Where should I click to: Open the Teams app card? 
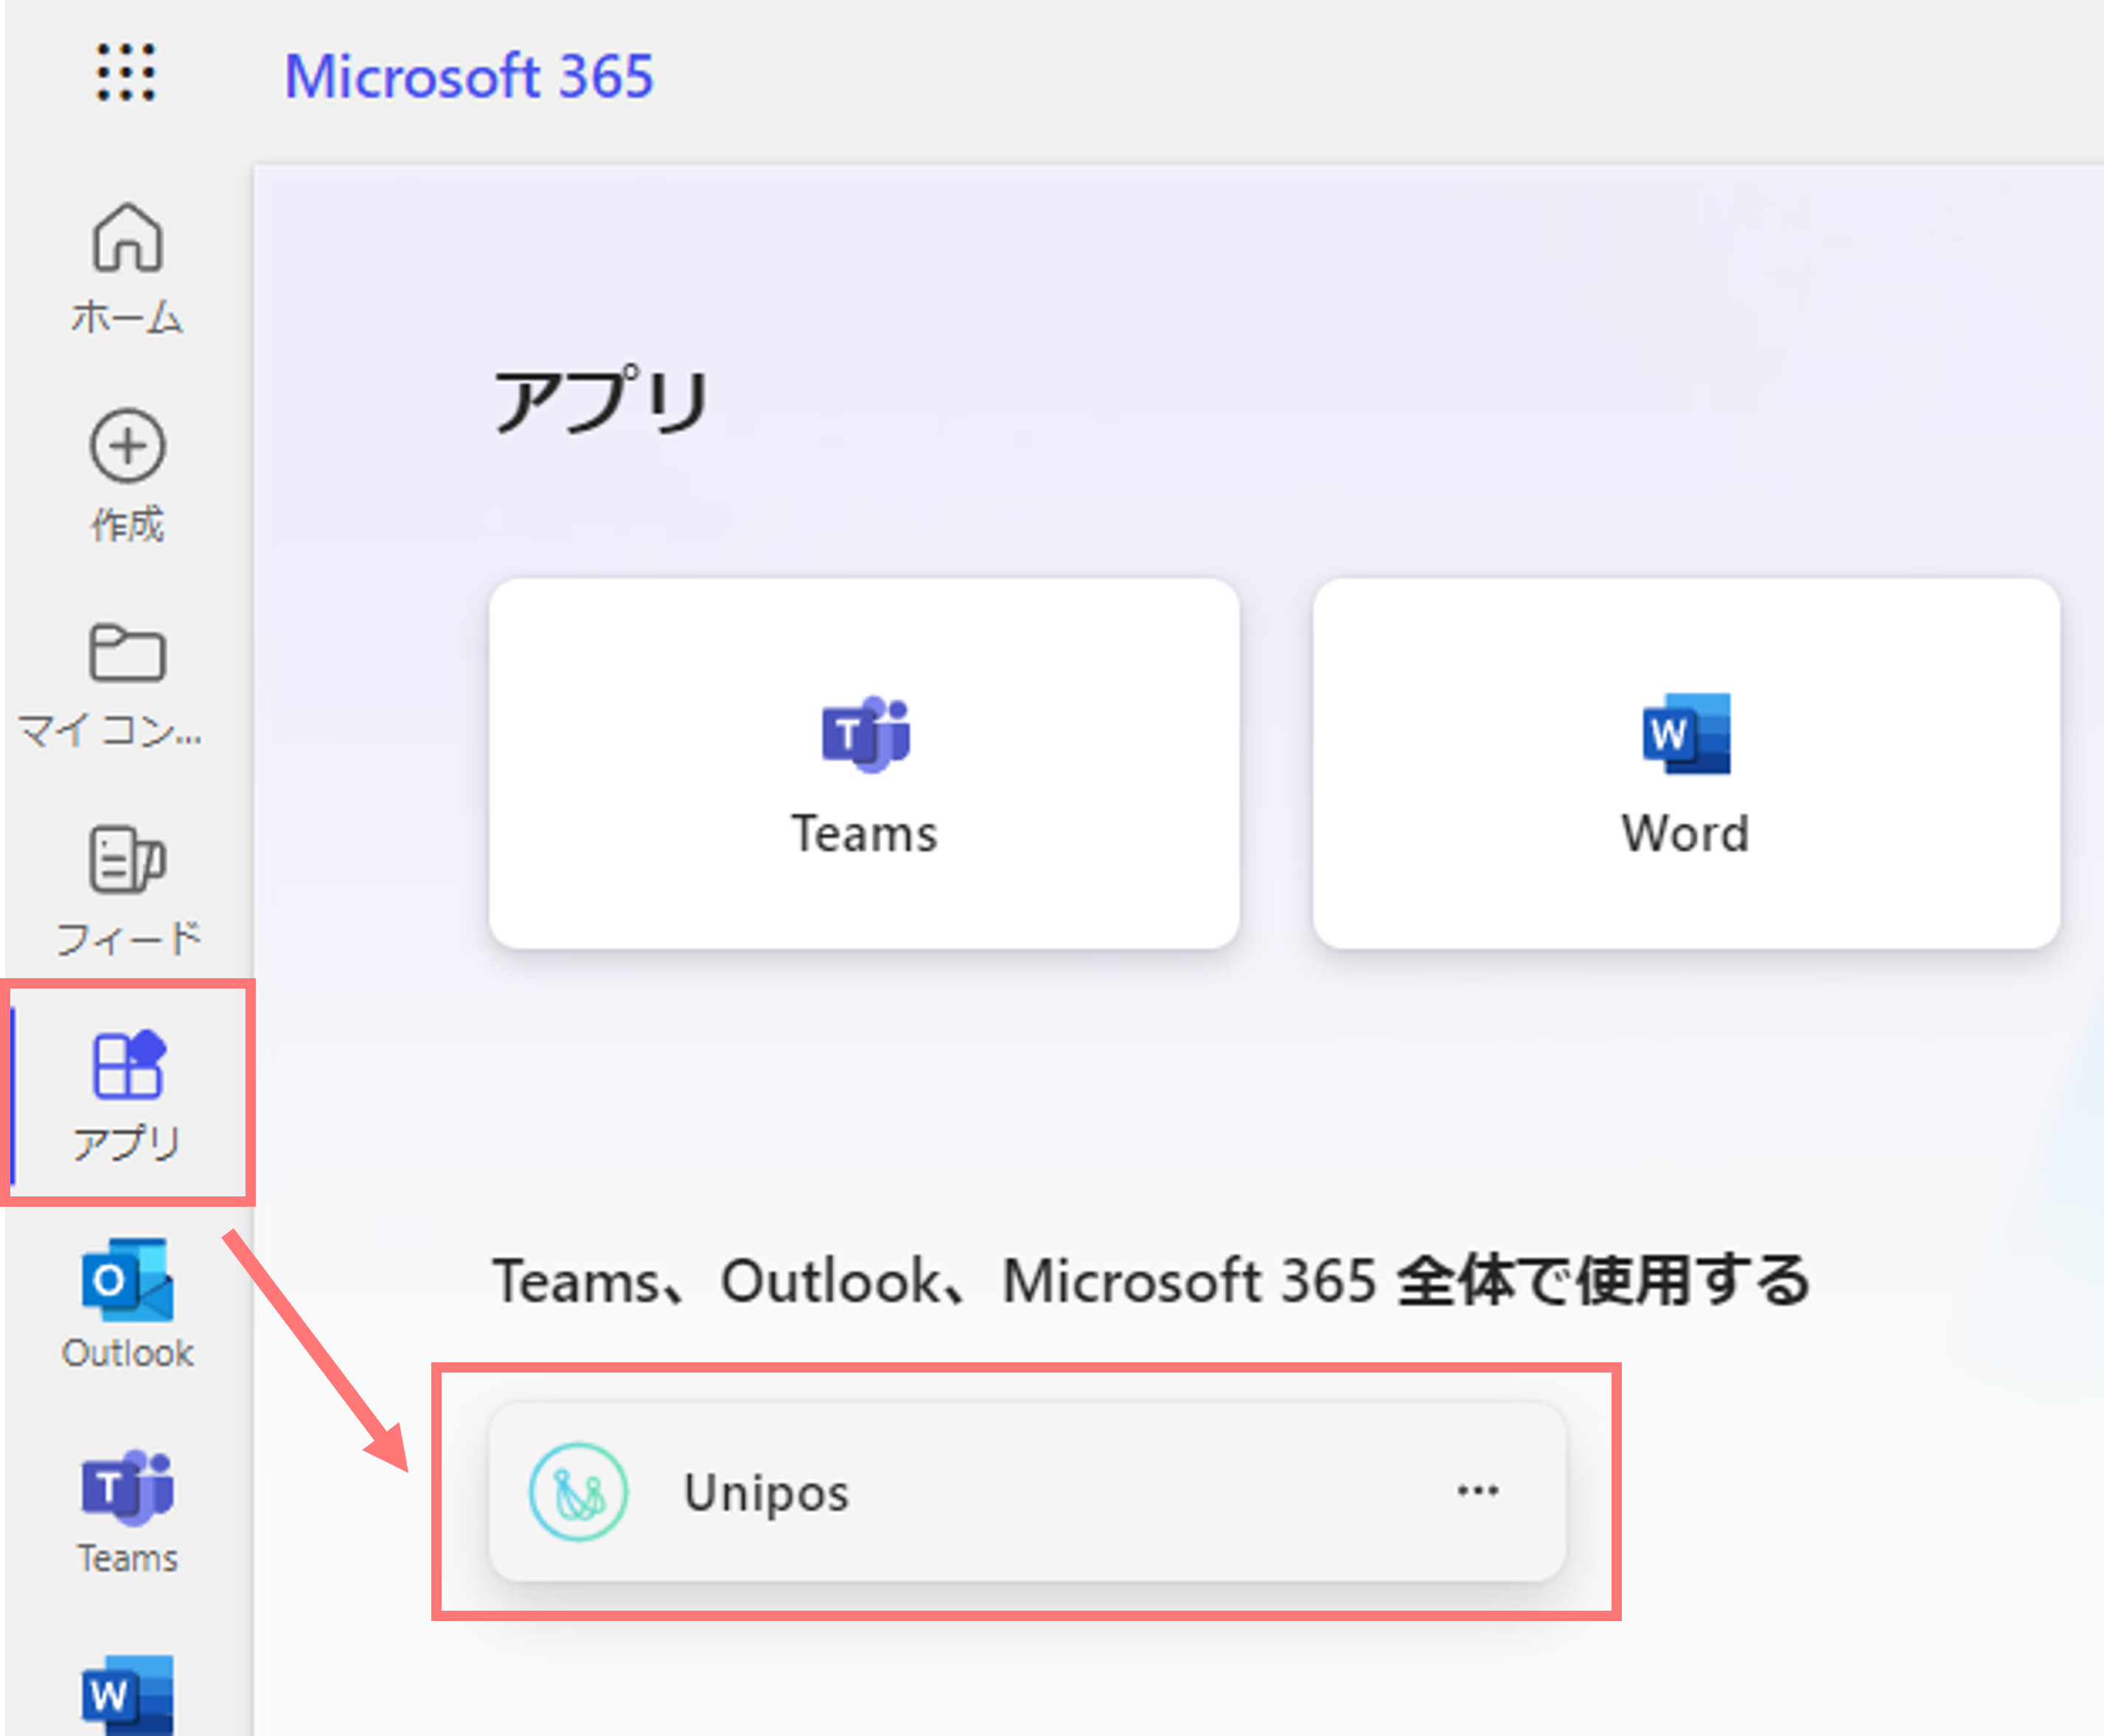[x=864, y=763]
